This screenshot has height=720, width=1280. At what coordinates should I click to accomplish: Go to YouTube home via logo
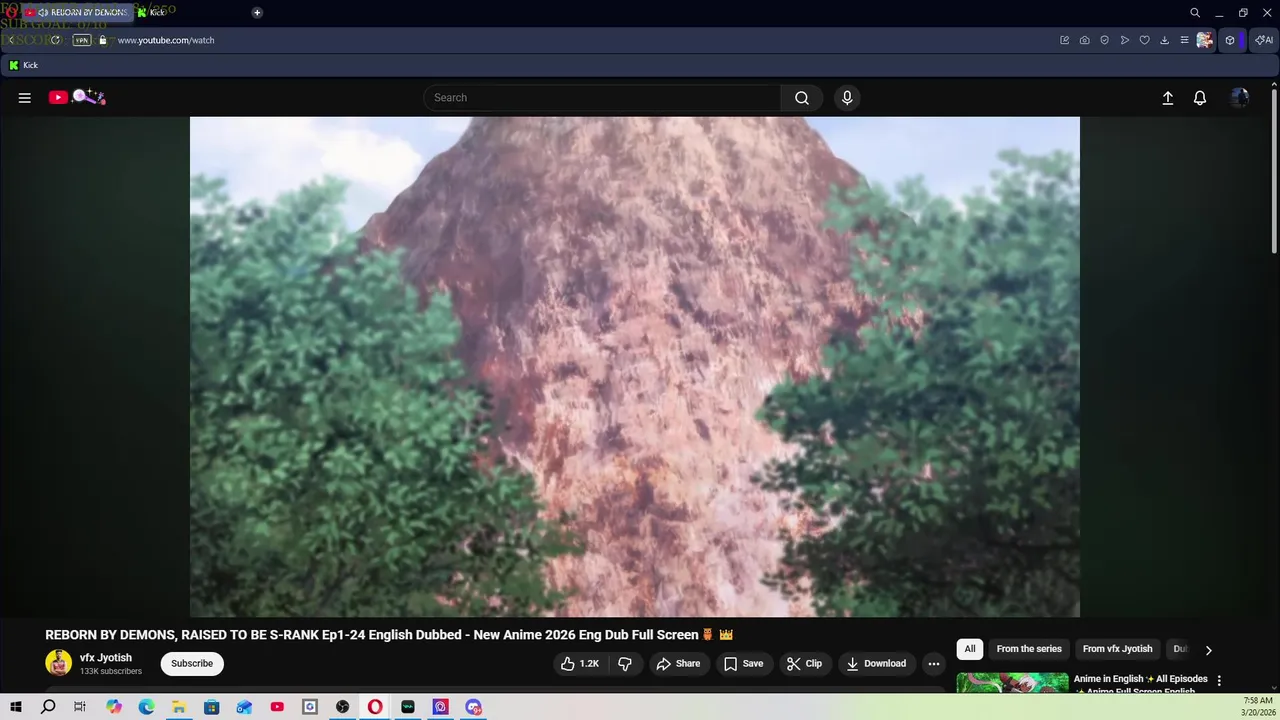click(76, 97)
